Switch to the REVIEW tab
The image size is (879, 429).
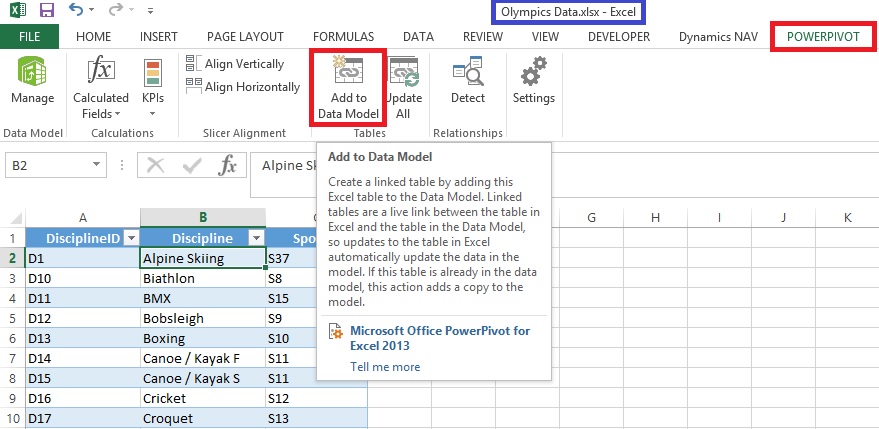[x=482, y=37]
